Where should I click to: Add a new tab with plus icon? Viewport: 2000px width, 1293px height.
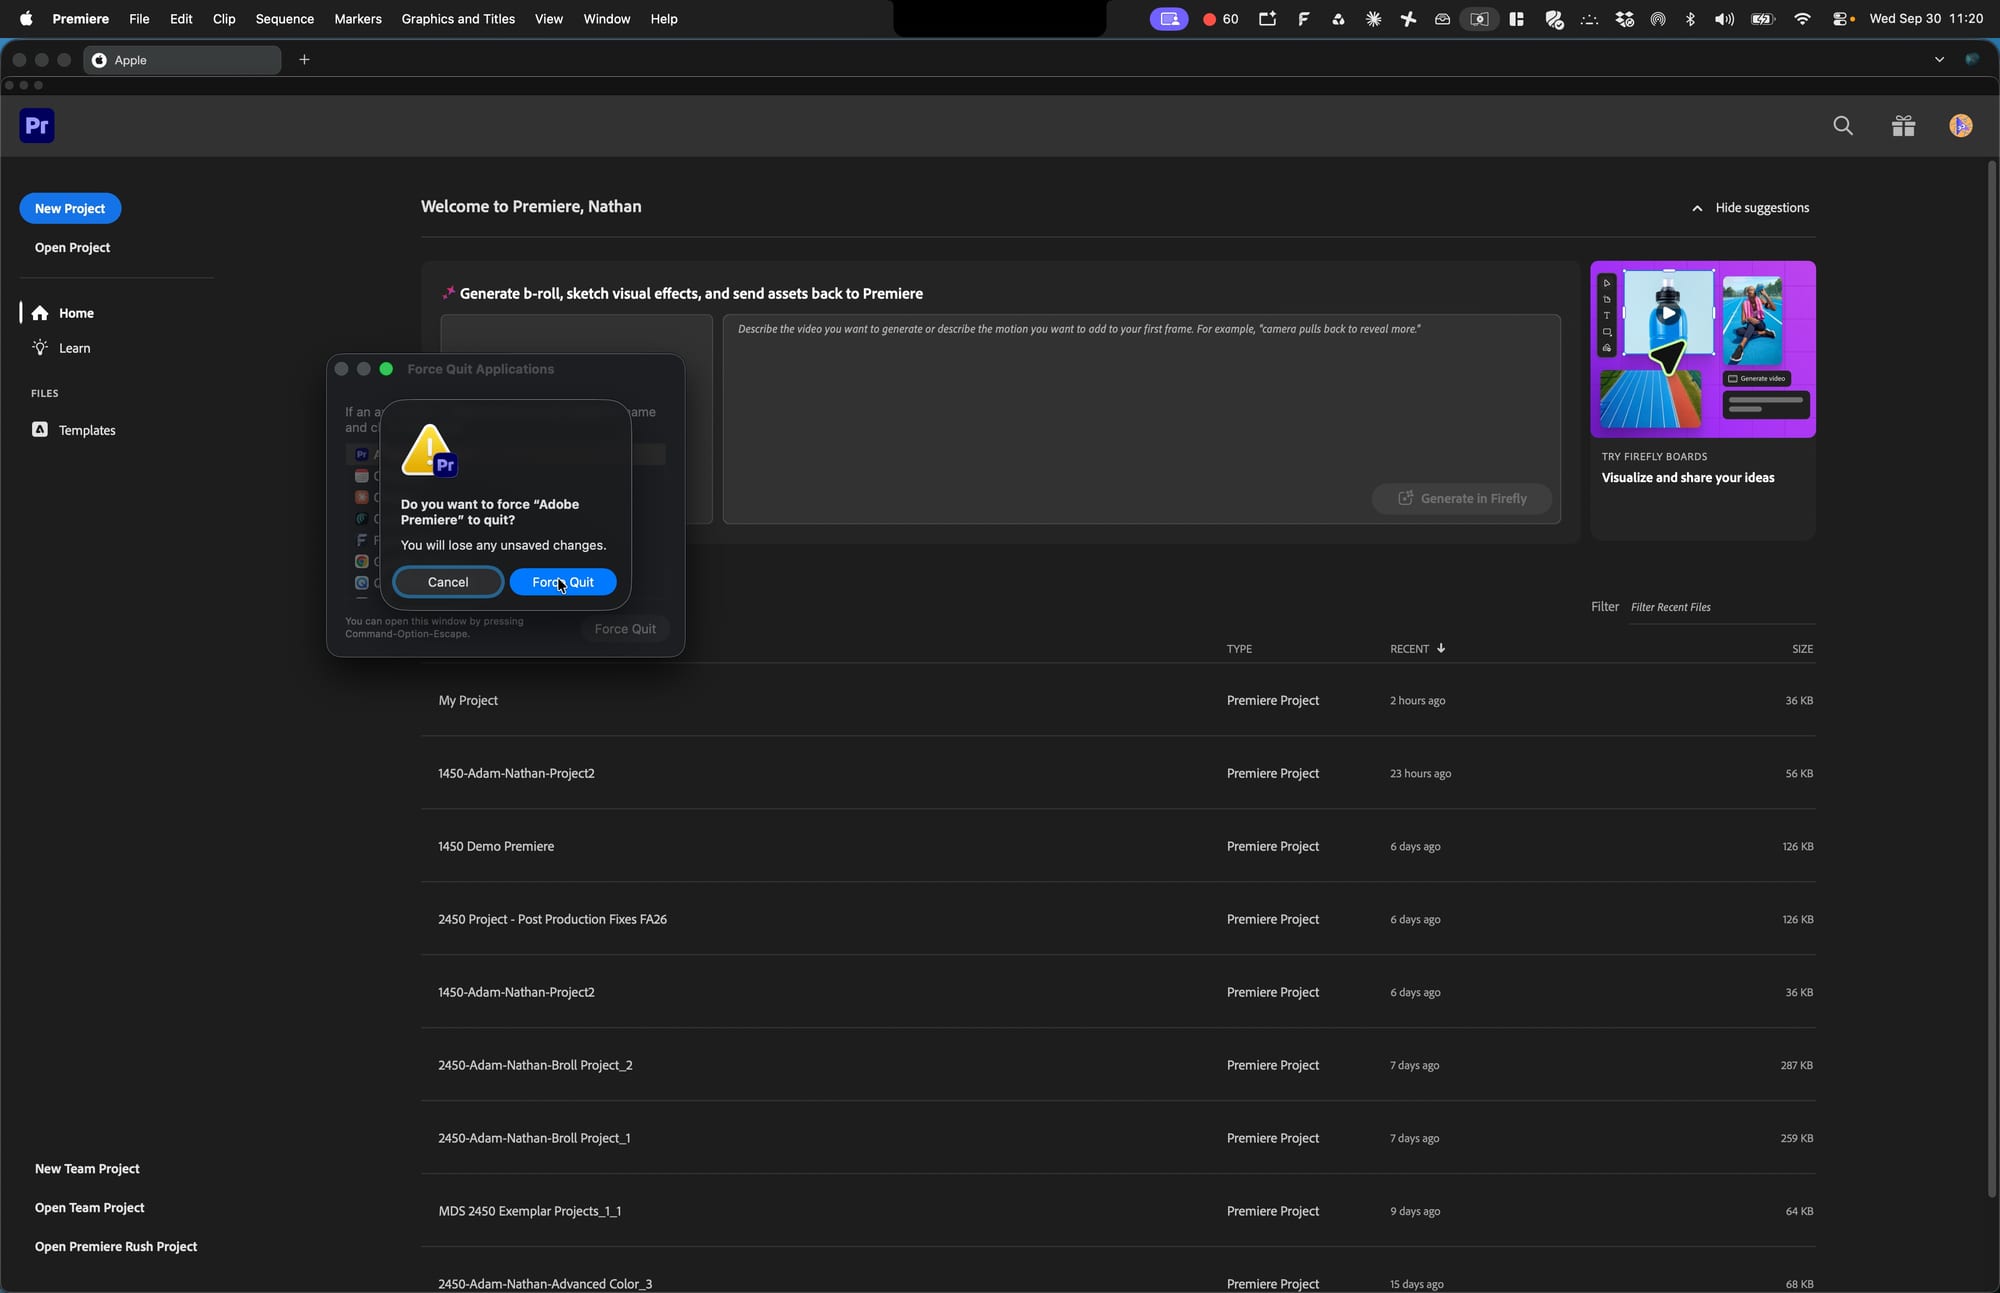point(304,60)
